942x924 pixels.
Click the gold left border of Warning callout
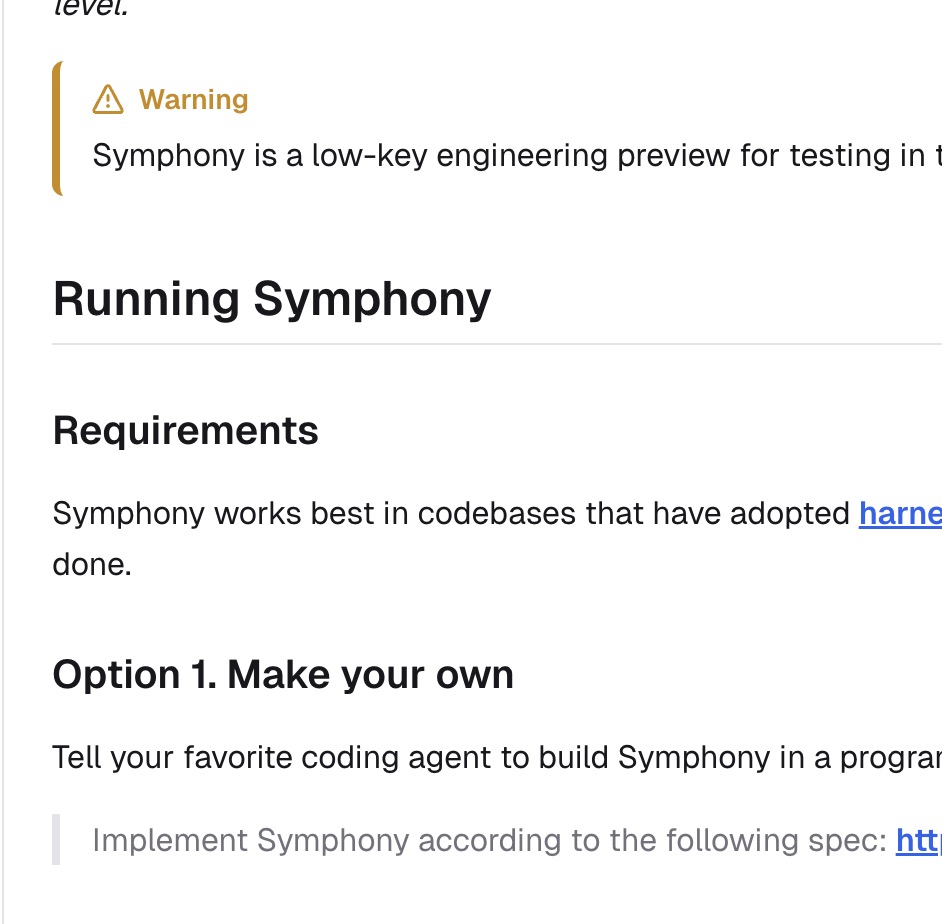56,128
